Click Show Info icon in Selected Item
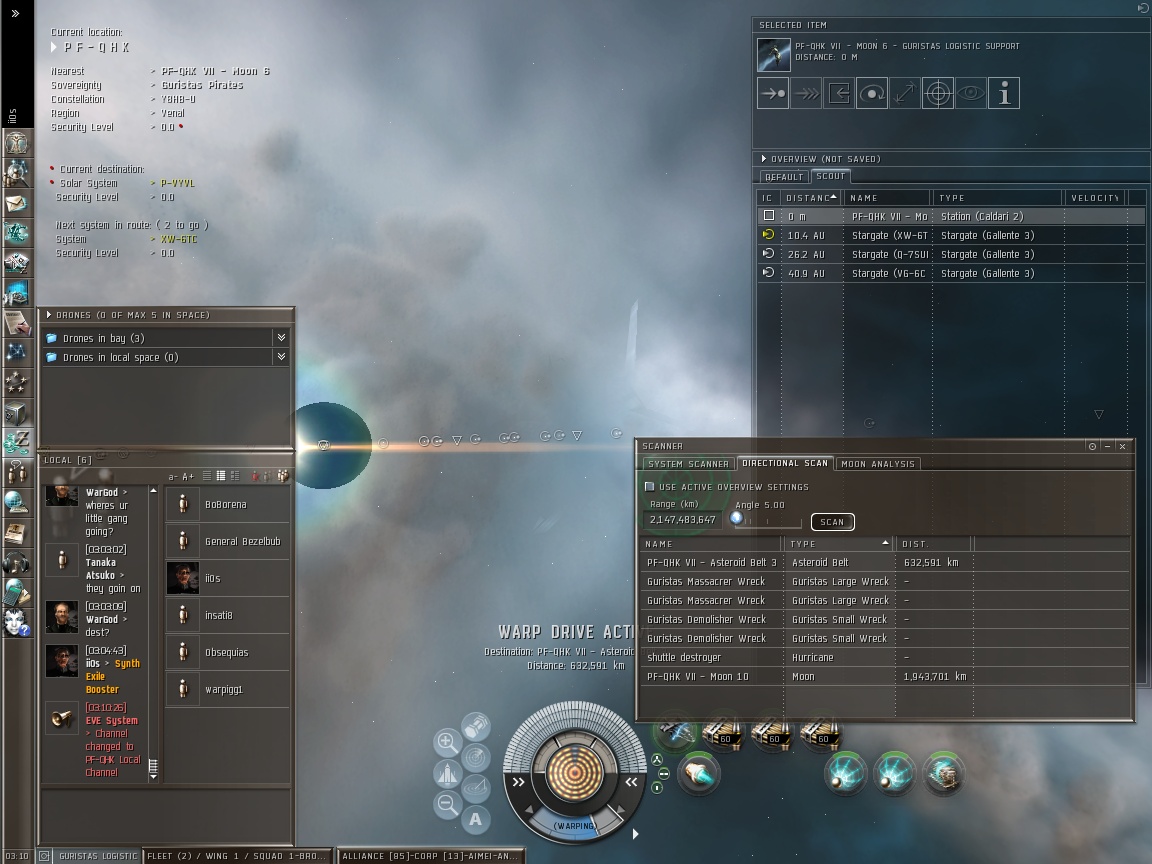1152x864 pixels. (1004, 93)
